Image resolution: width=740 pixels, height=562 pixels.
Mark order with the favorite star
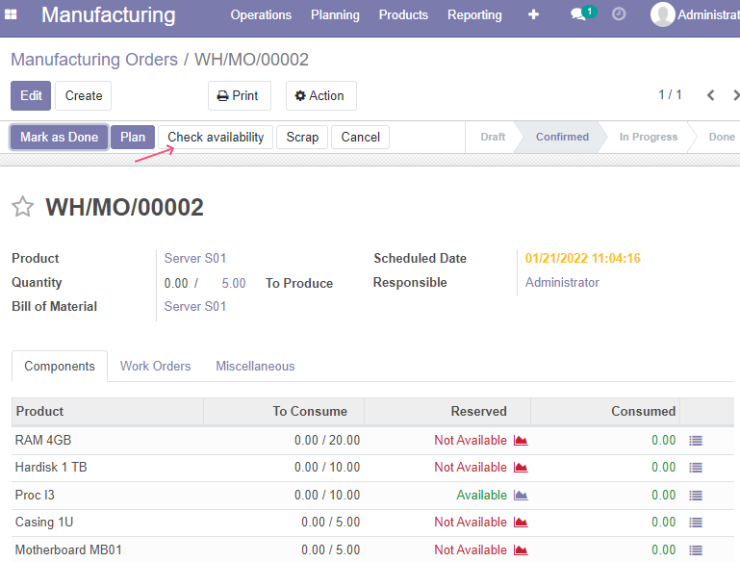[23, 207]
